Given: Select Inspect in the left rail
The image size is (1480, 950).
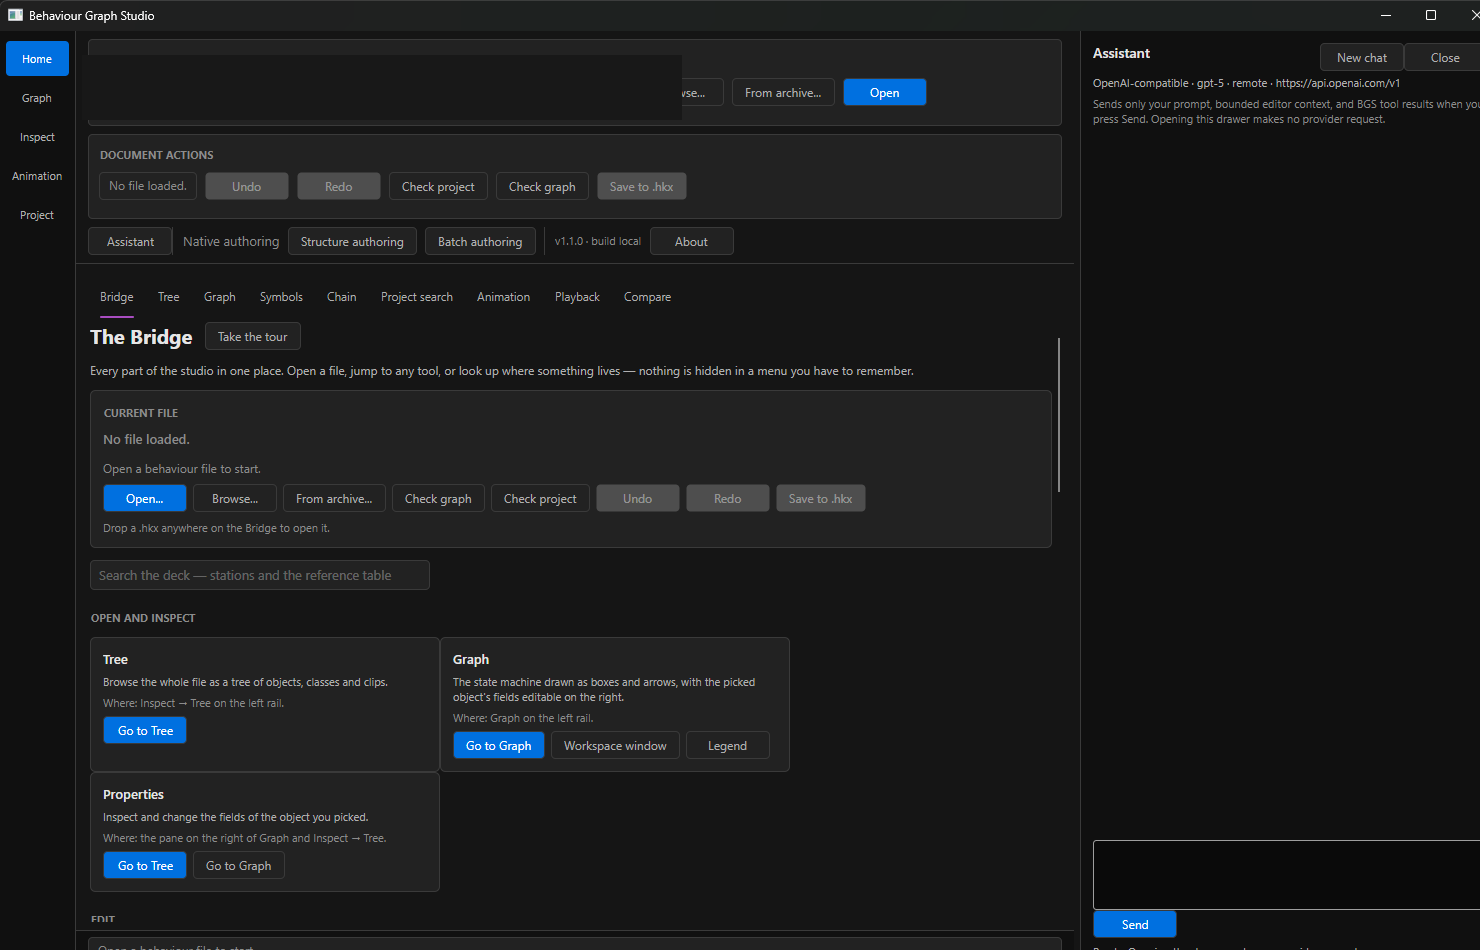Looking at the screenshot, I should point(37,137).
